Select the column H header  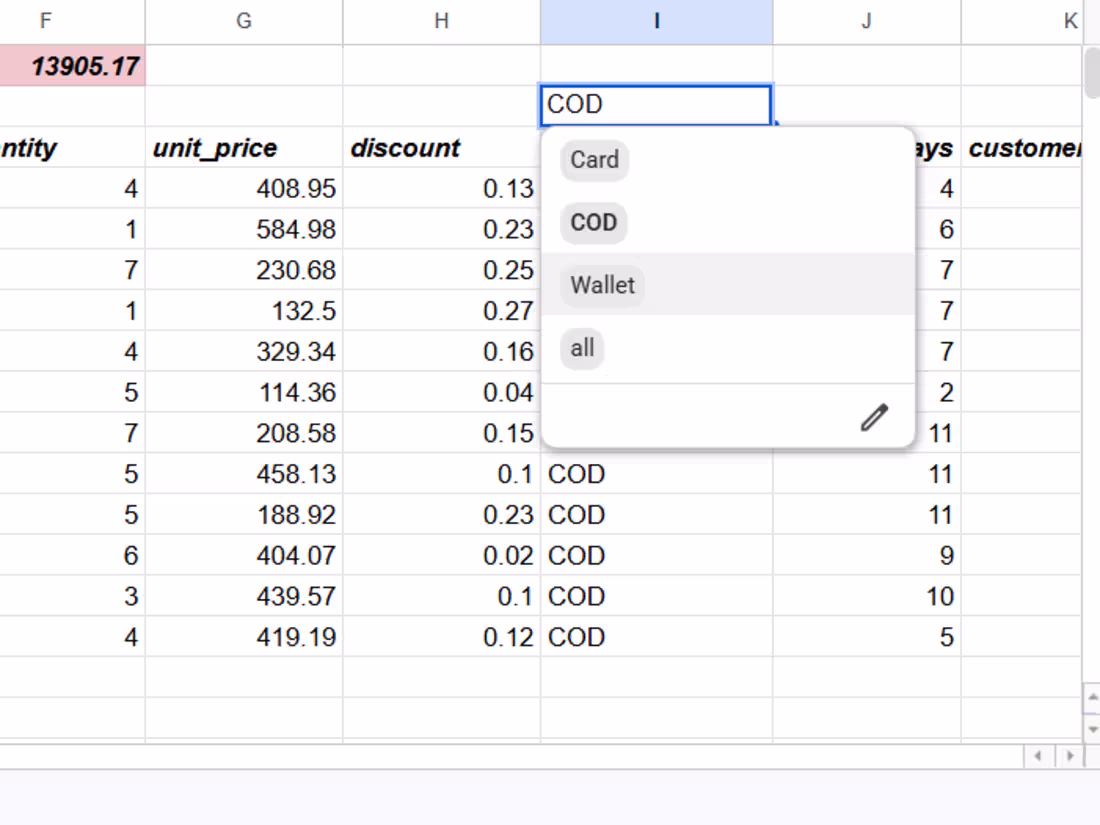click(441, 22)
